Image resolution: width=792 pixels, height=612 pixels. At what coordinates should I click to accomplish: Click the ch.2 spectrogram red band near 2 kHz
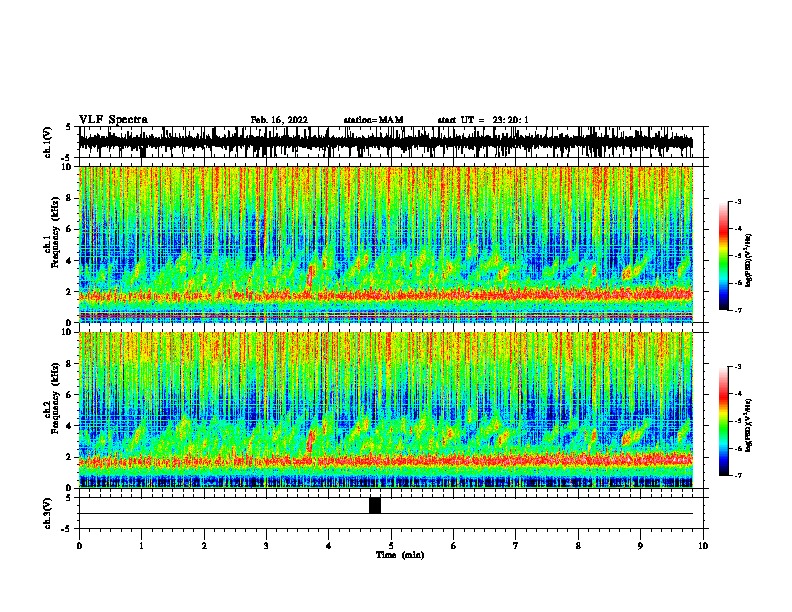click(x=386, y=460)
